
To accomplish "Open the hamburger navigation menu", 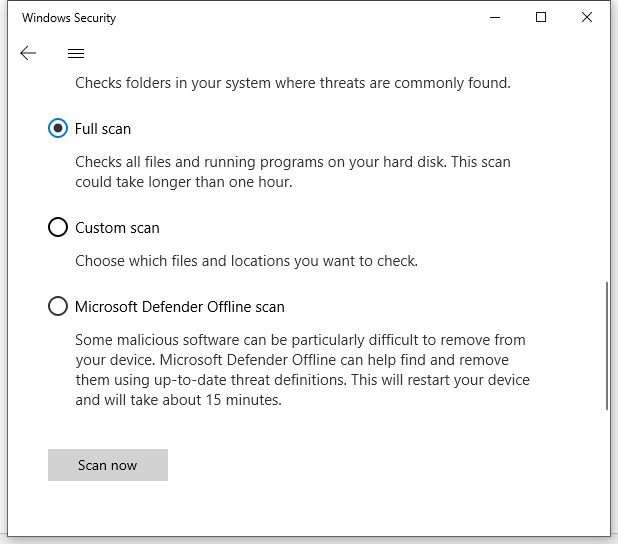I will 76,53.
